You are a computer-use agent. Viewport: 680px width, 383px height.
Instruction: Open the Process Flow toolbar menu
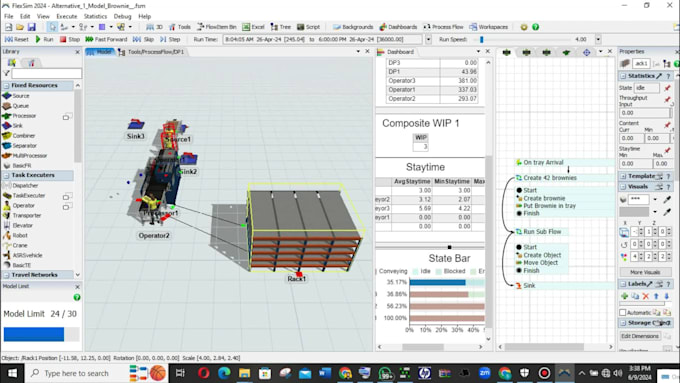[443, 27]
